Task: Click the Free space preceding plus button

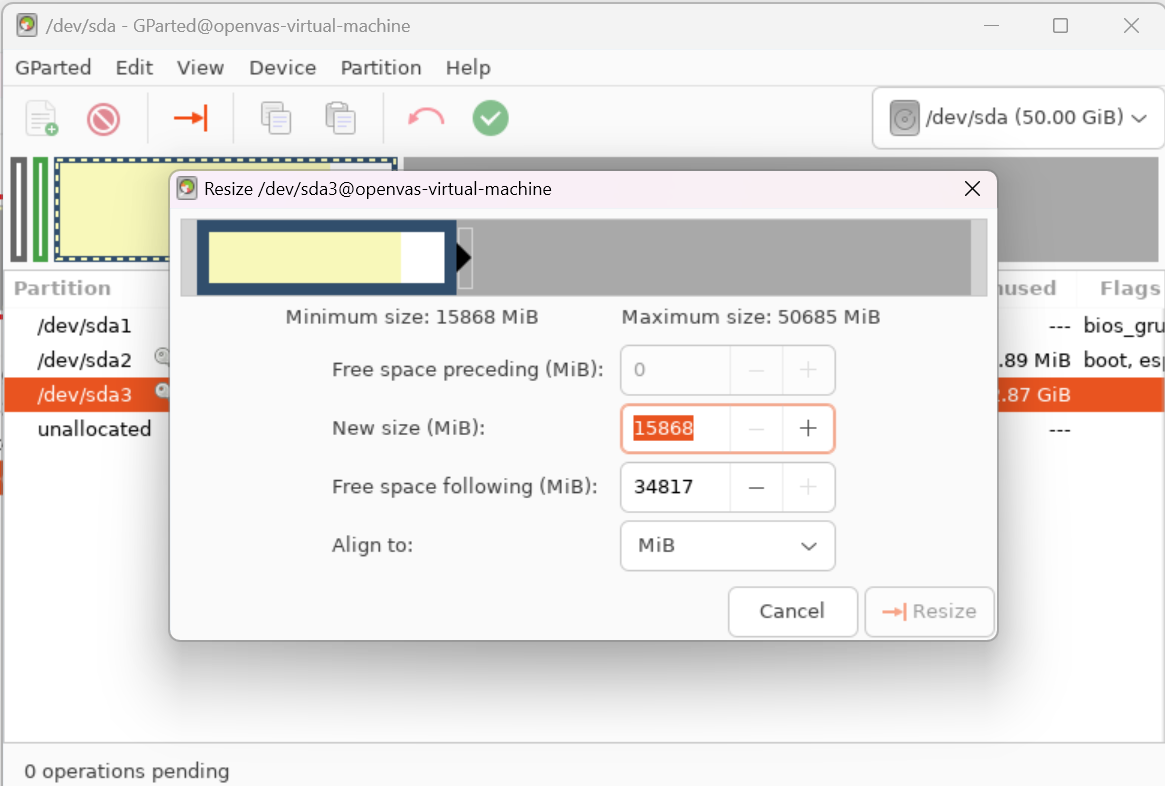Action: 808,370
